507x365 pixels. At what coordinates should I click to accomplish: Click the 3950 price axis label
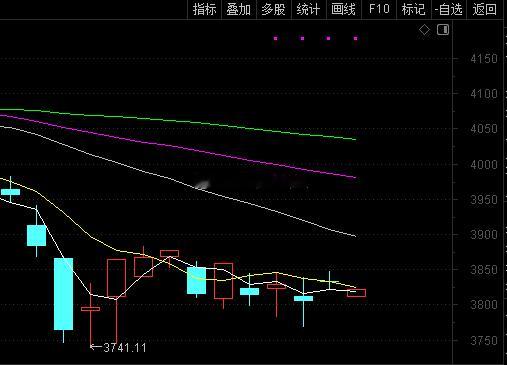pos(484,200)
